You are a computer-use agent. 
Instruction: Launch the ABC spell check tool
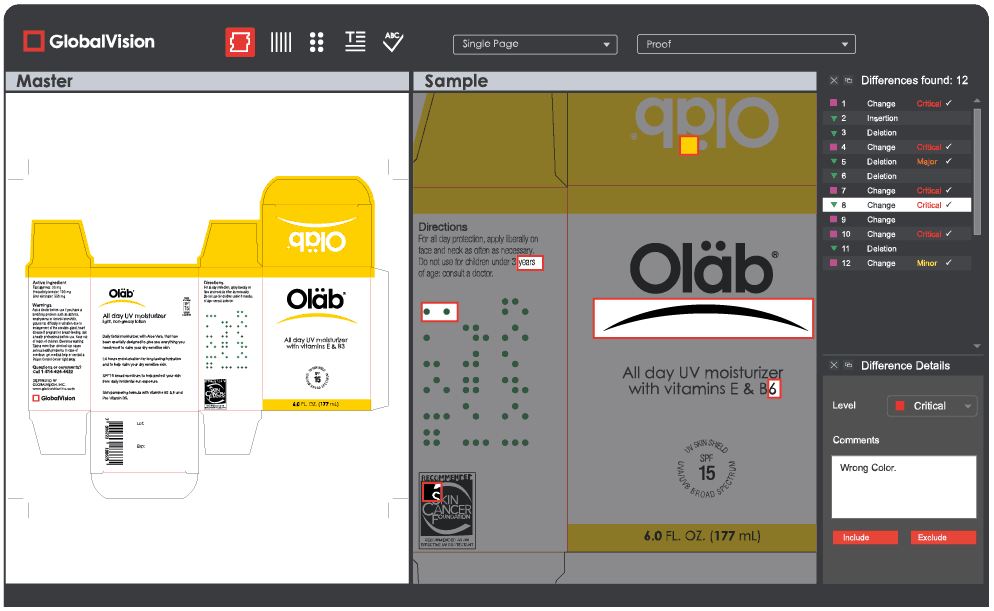click(x=394, y=42)
